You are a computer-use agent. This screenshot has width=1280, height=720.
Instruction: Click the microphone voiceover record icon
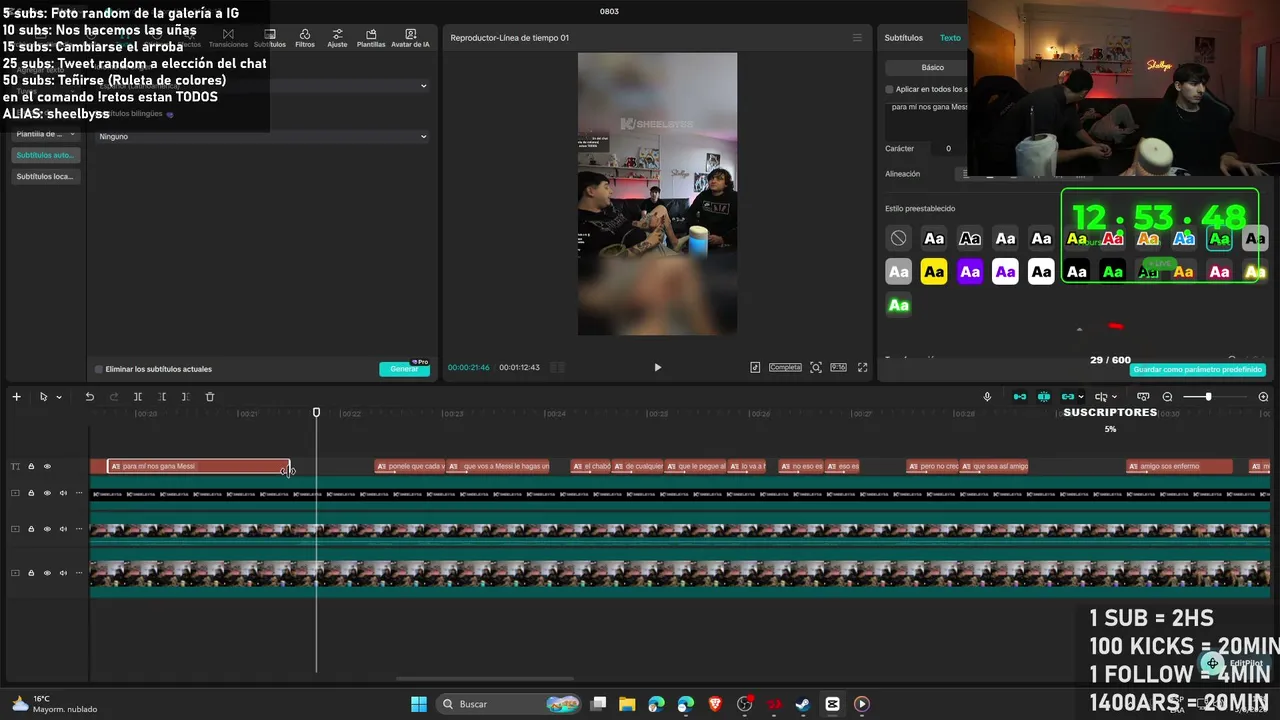point(987,397)
